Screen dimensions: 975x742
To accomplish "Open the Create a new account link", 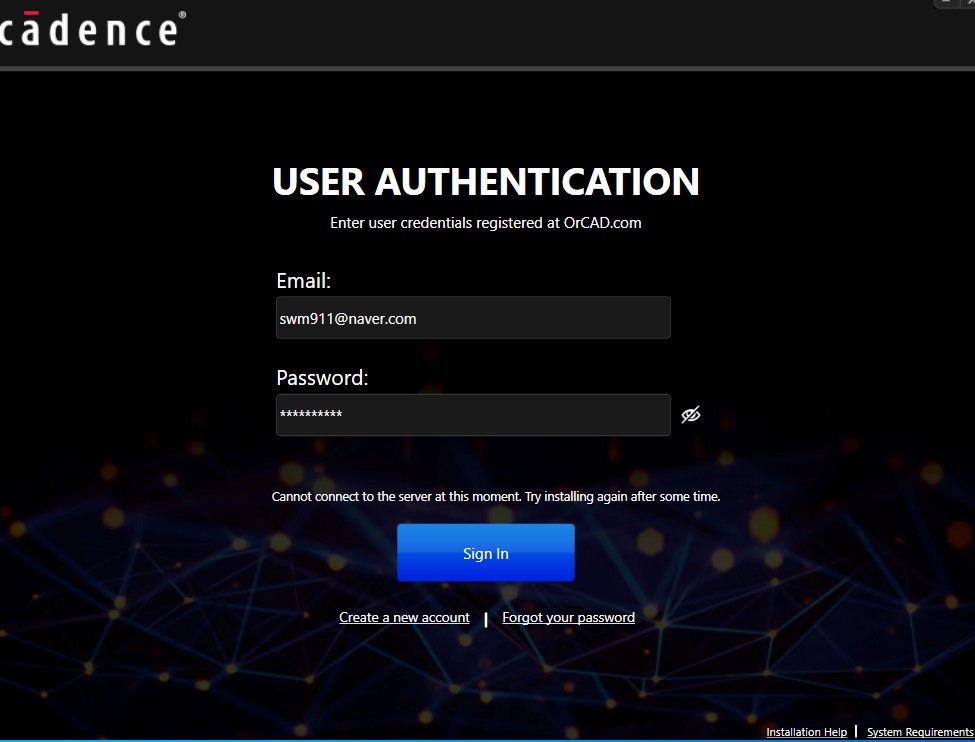I will pyautogui.click(x=404, y=618).
